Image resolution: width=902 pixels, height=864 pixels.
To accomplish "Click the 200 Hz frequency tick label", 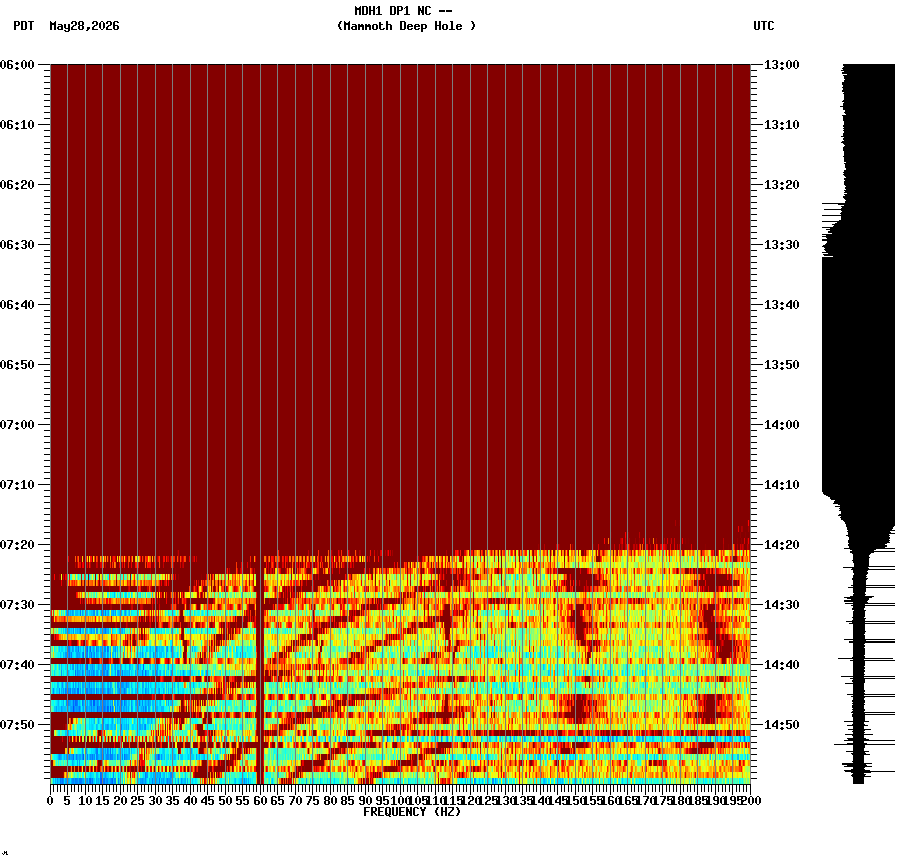I will pos(751,801).
